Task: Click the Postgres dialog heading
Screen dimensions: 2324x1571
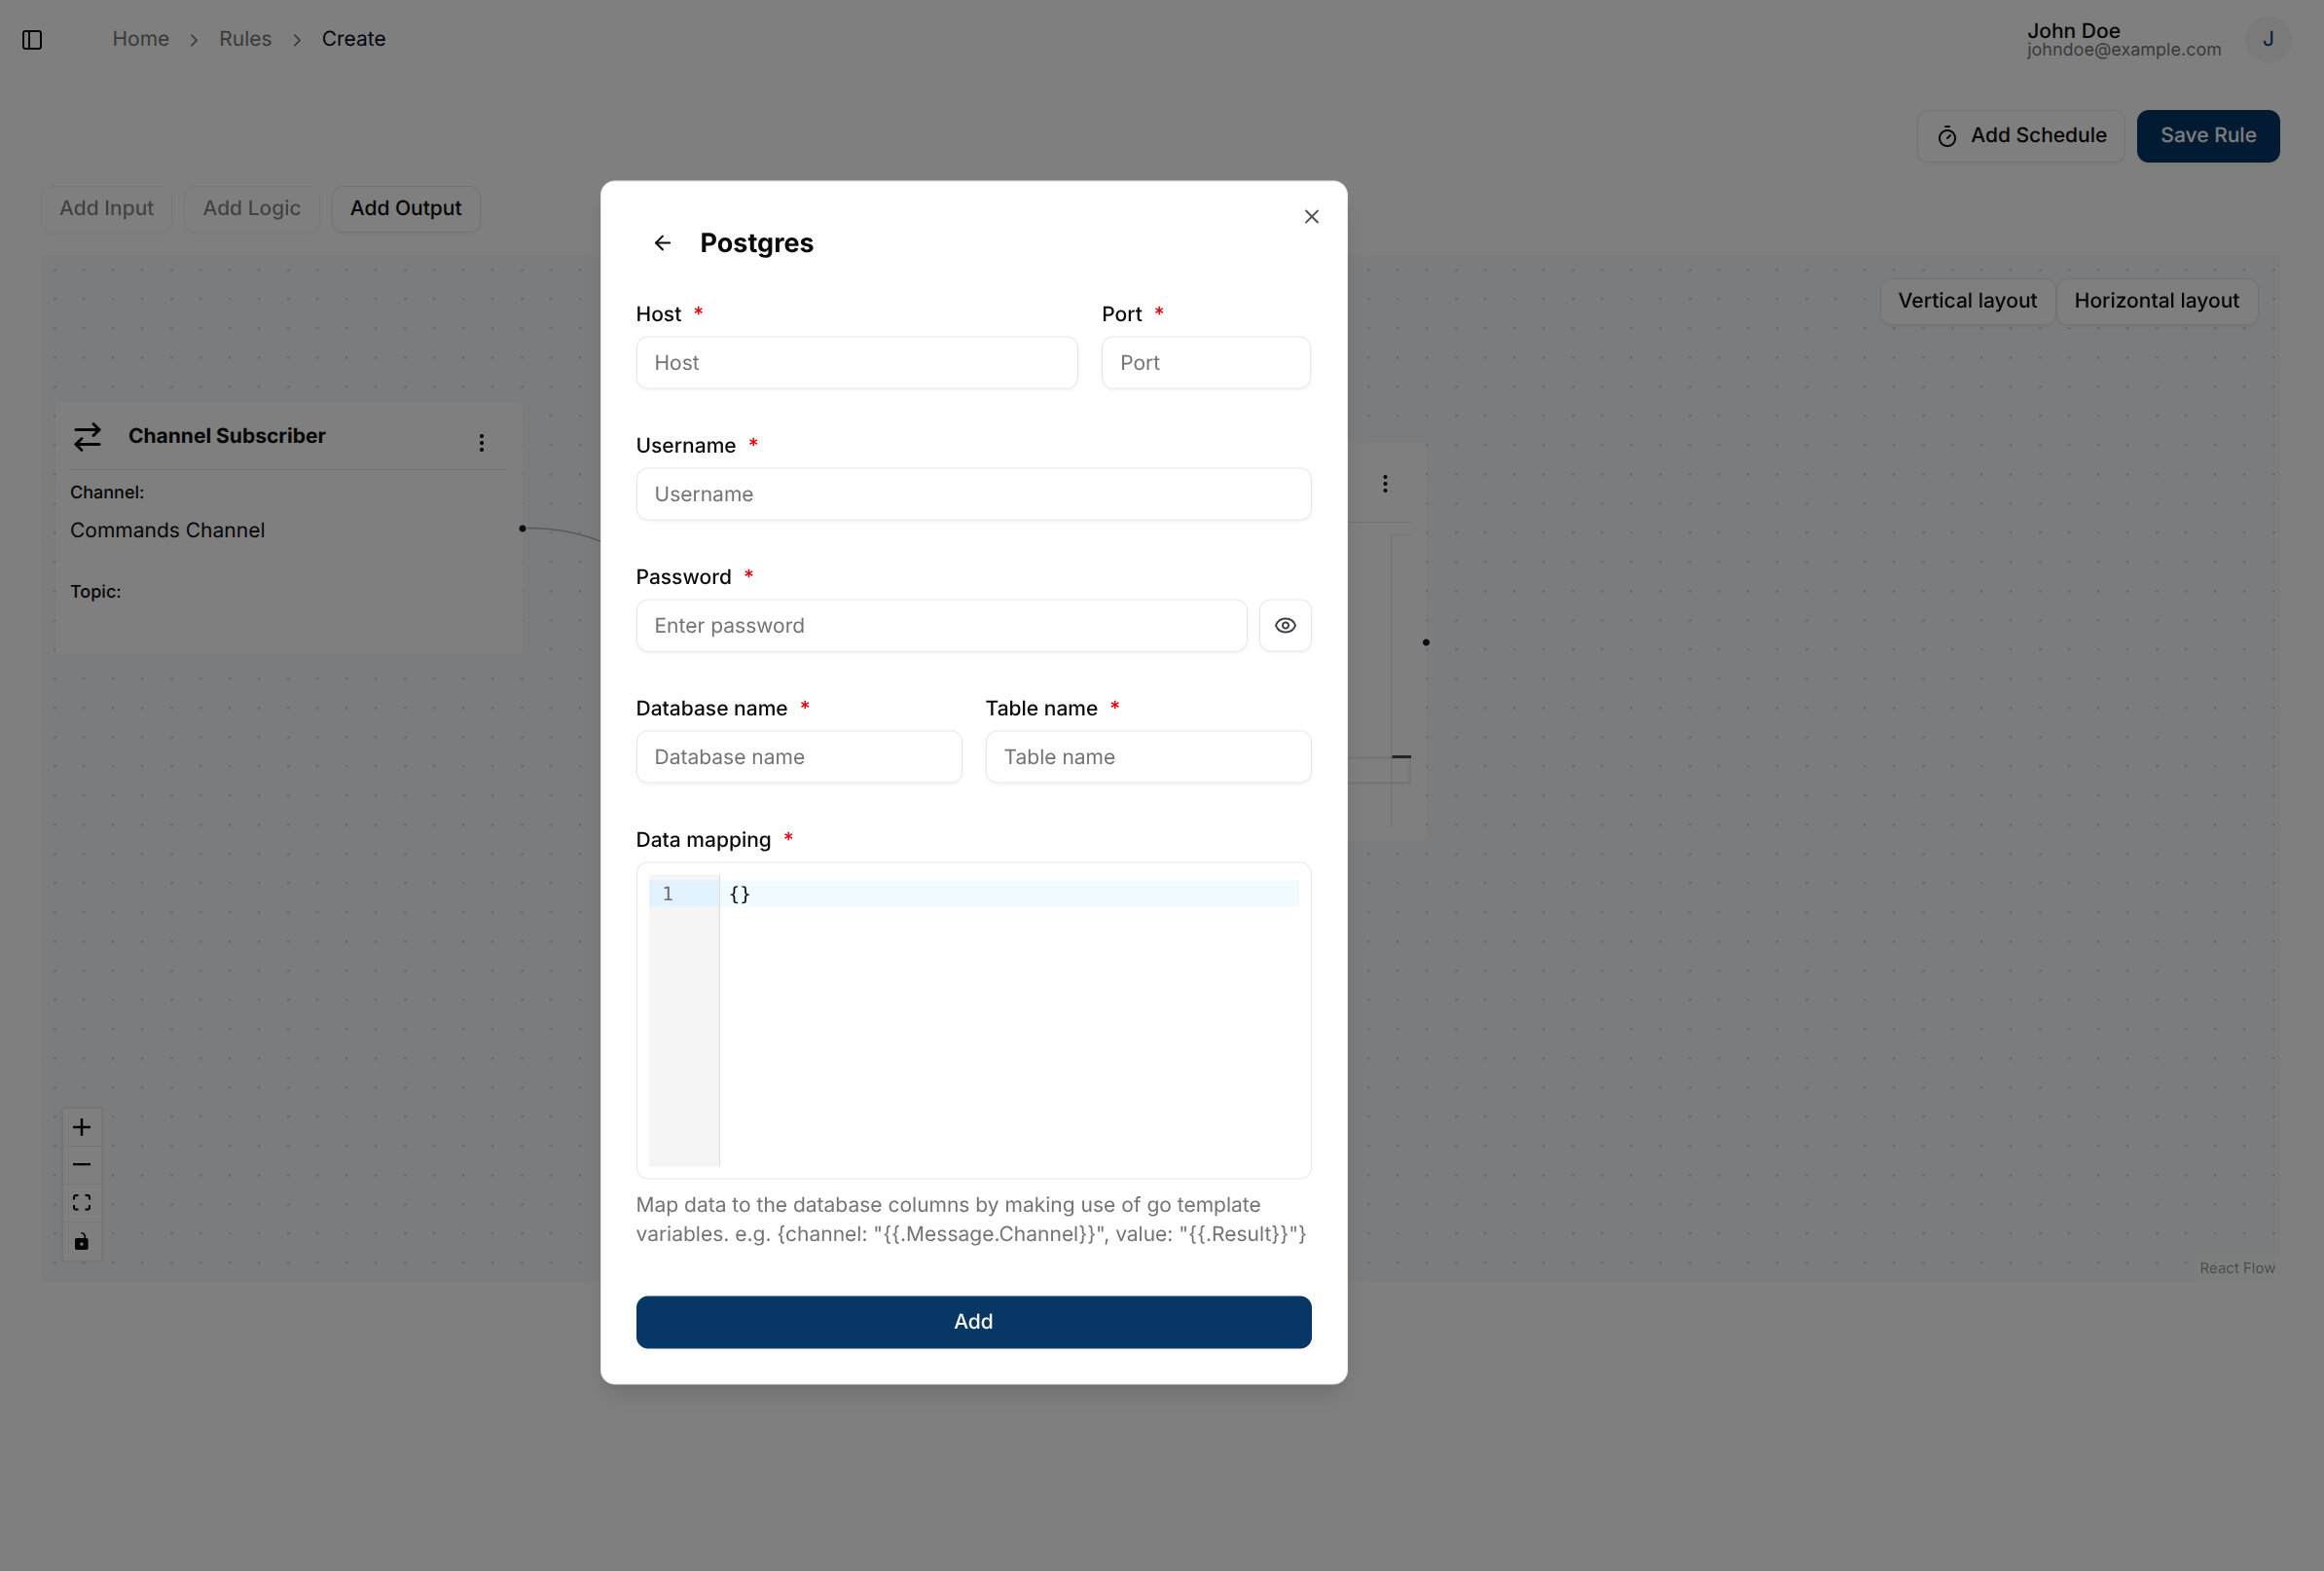Action: coord(757,243)
